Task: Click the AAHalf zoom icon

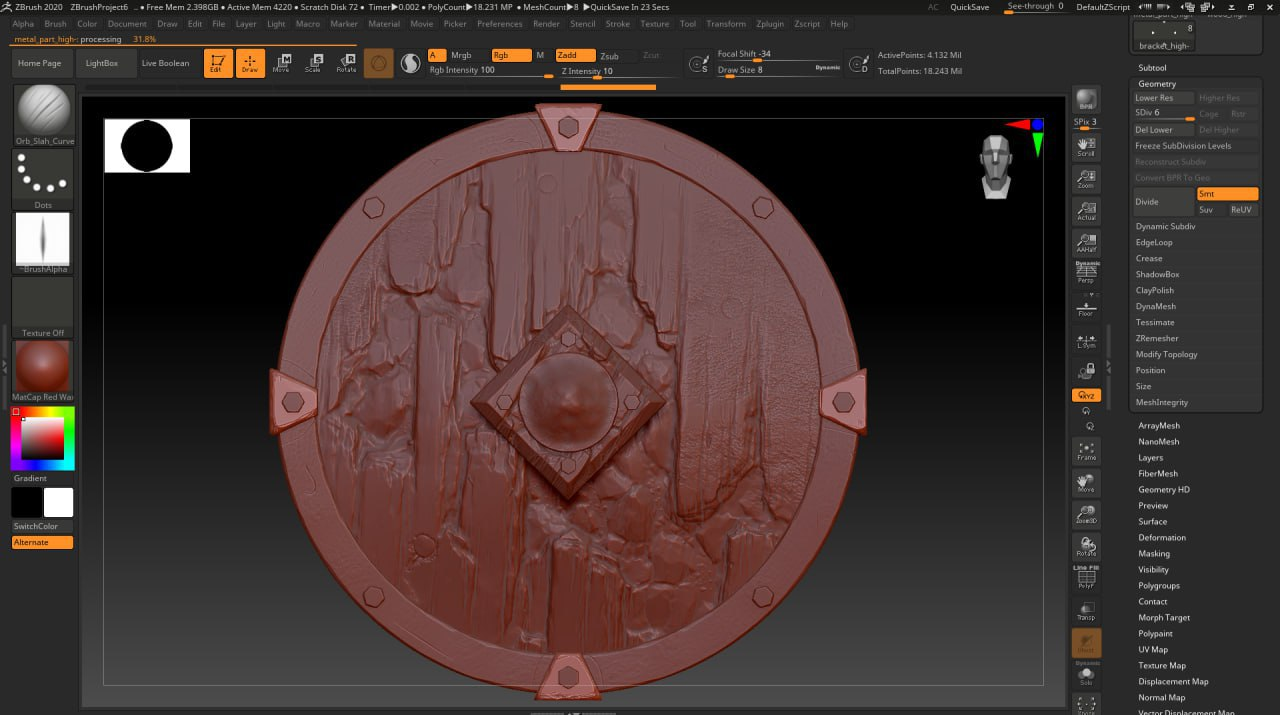Action: click(1086, 242)
